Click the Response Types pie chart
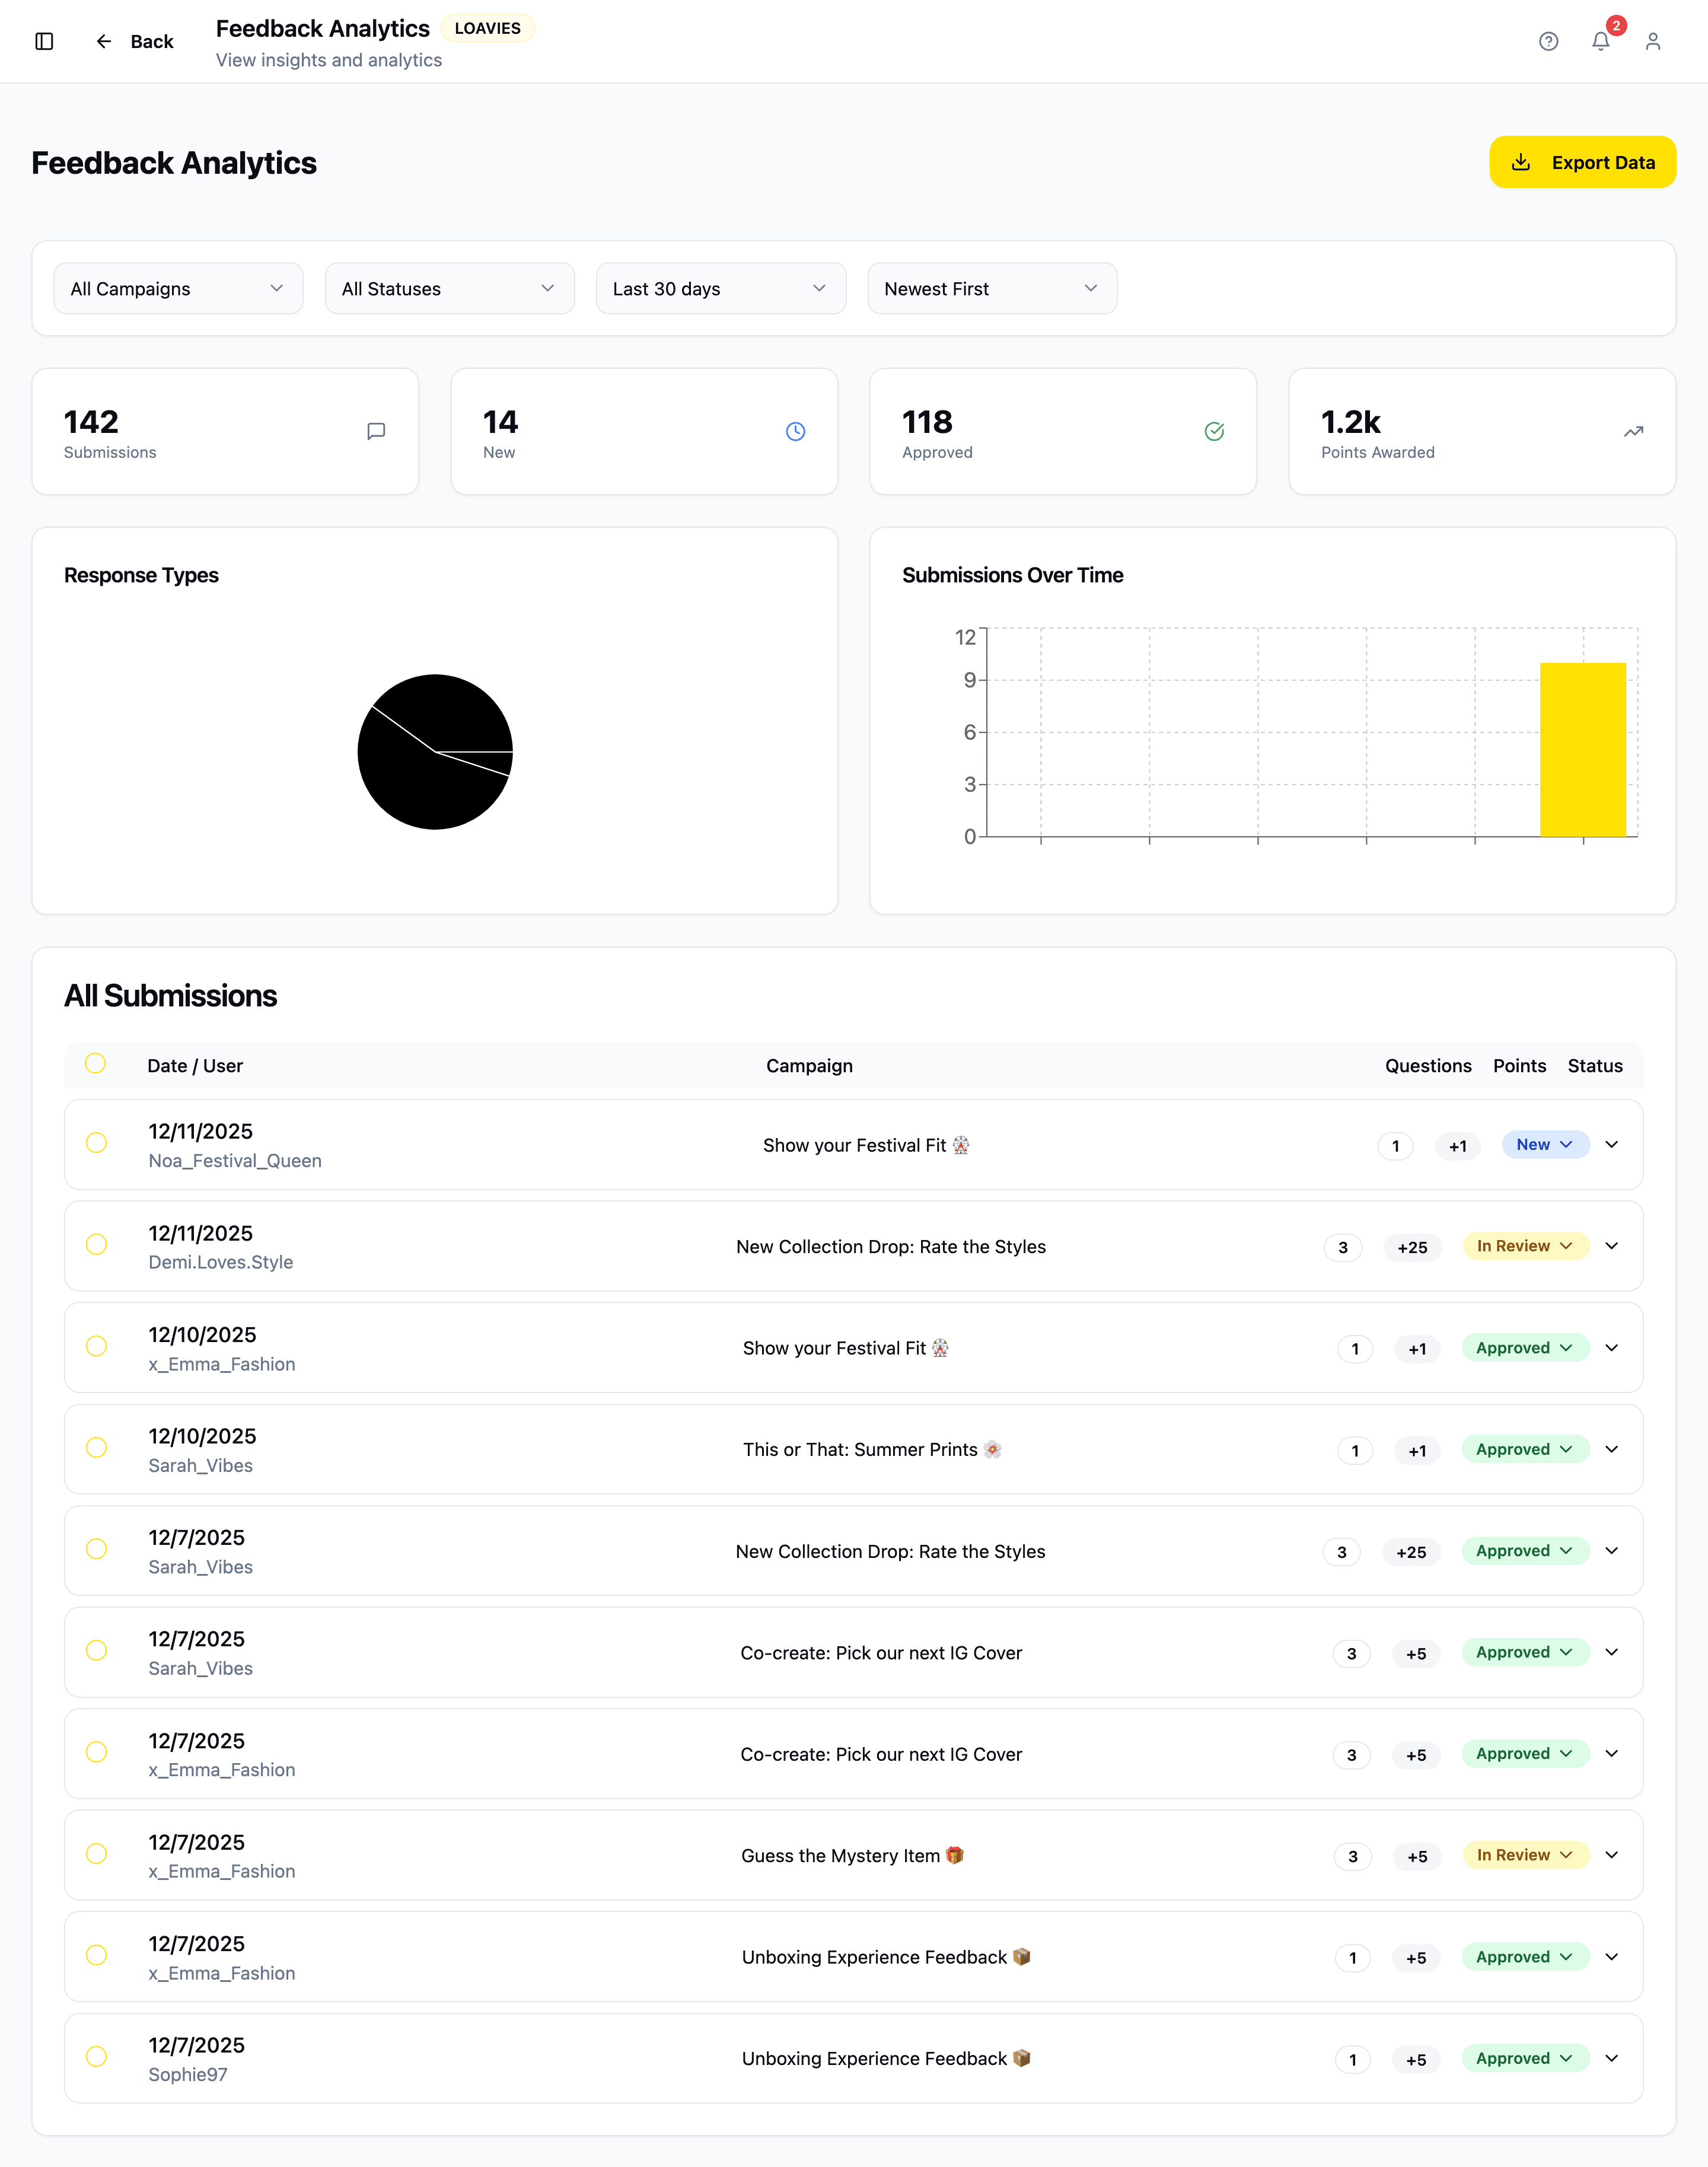 click(x=435, y=752)
